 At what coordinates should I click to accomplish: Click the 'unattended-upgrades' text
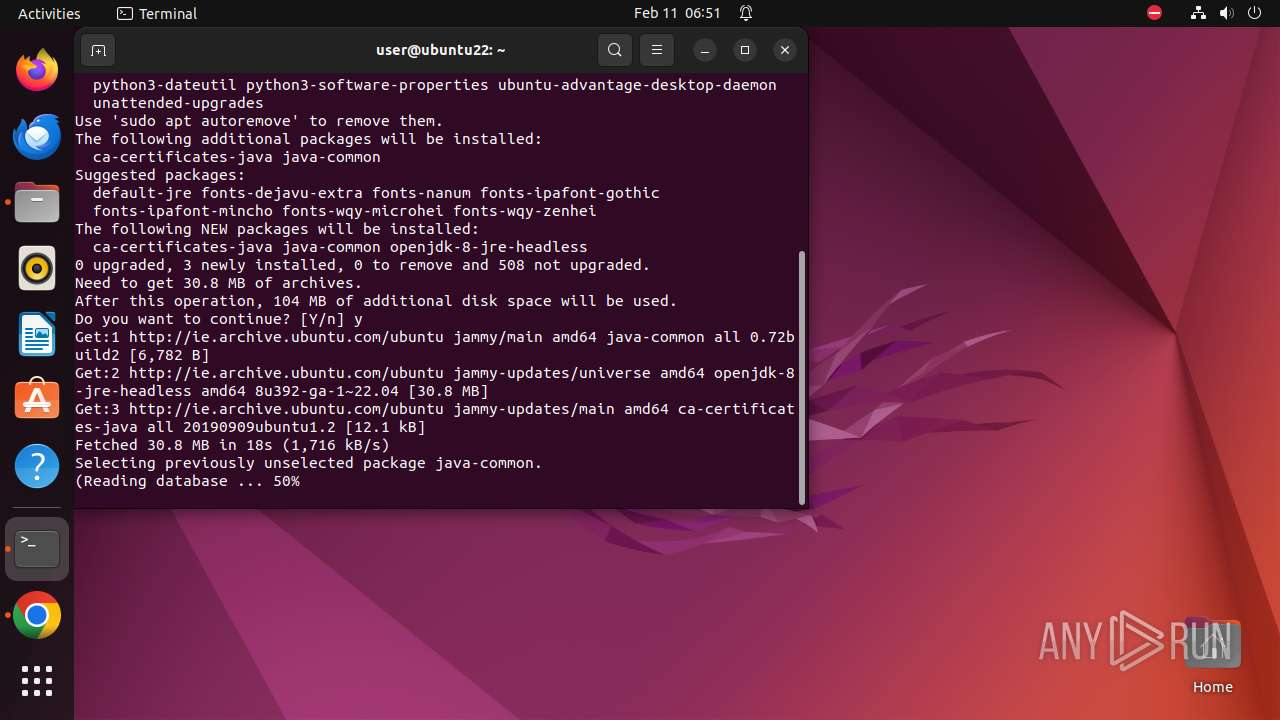coord(178,103)
